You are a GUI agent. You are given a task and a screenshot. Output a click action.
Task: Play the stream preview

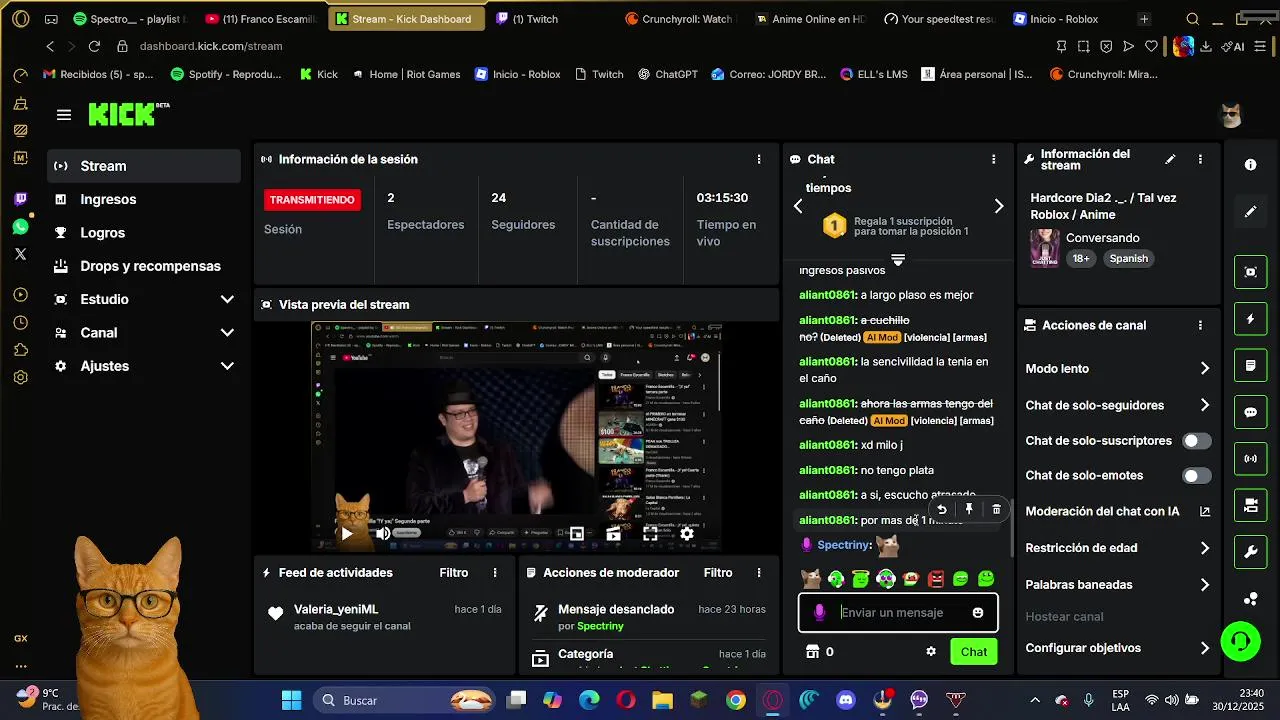pos(347,534)
